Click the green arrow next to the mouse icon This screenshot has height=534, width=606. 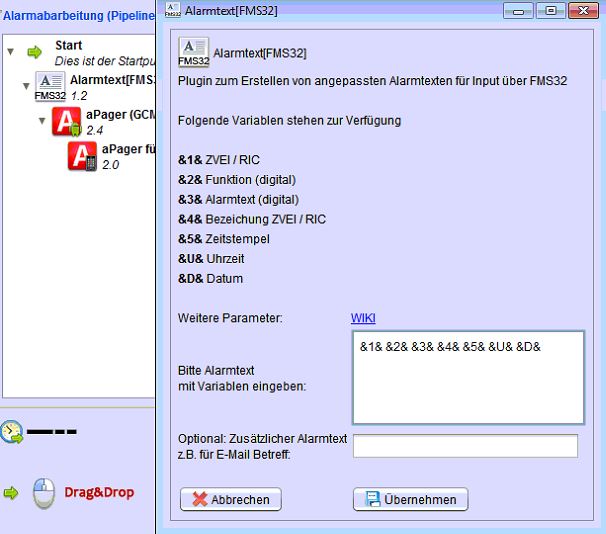tap(11, 493)
